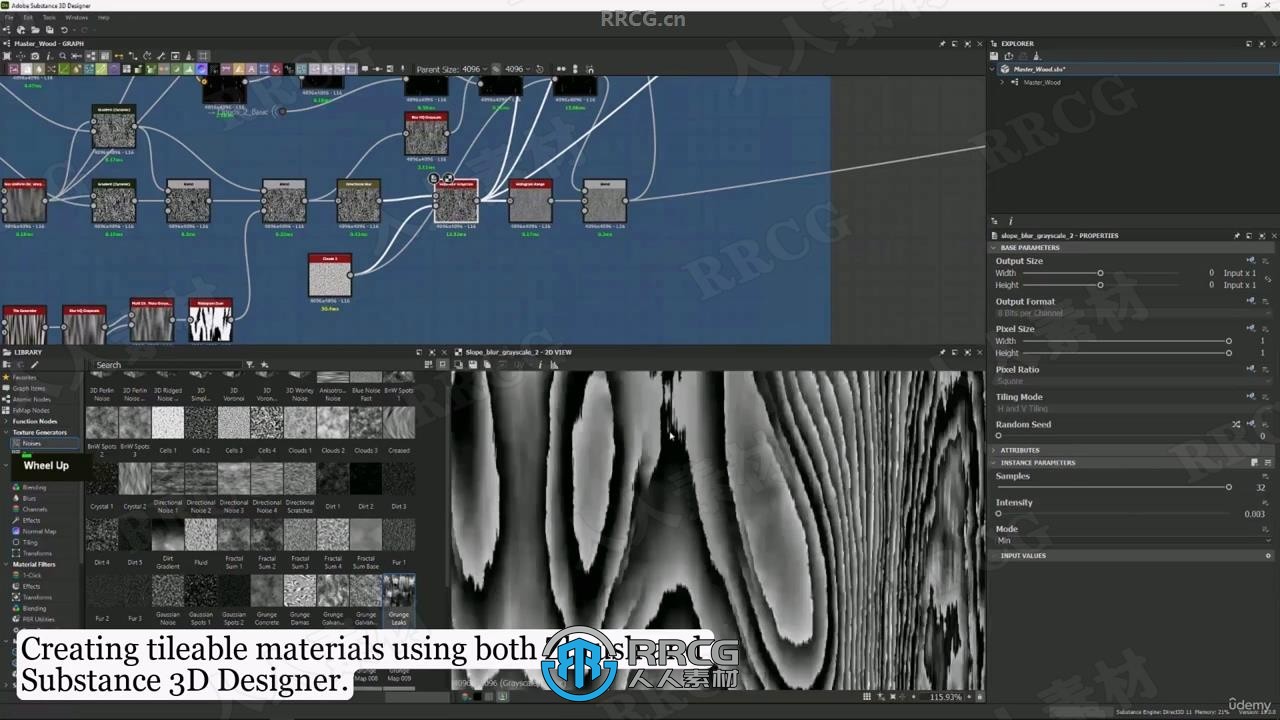Select Favorites in the Library tree

[x=24, y=377]
